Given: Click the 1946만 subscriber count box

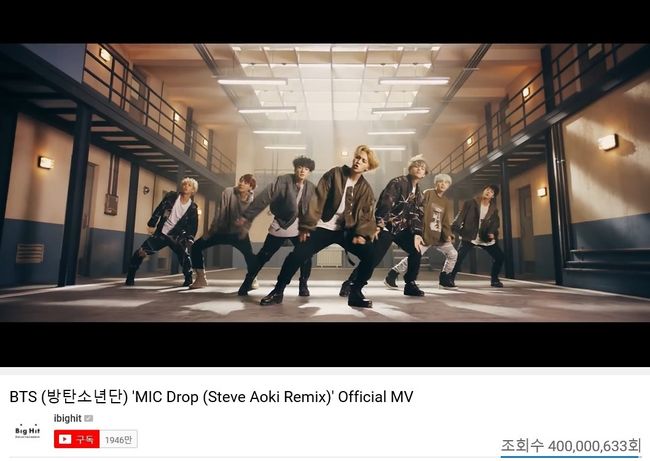Looking at the screenshot, I should point(118,439).
